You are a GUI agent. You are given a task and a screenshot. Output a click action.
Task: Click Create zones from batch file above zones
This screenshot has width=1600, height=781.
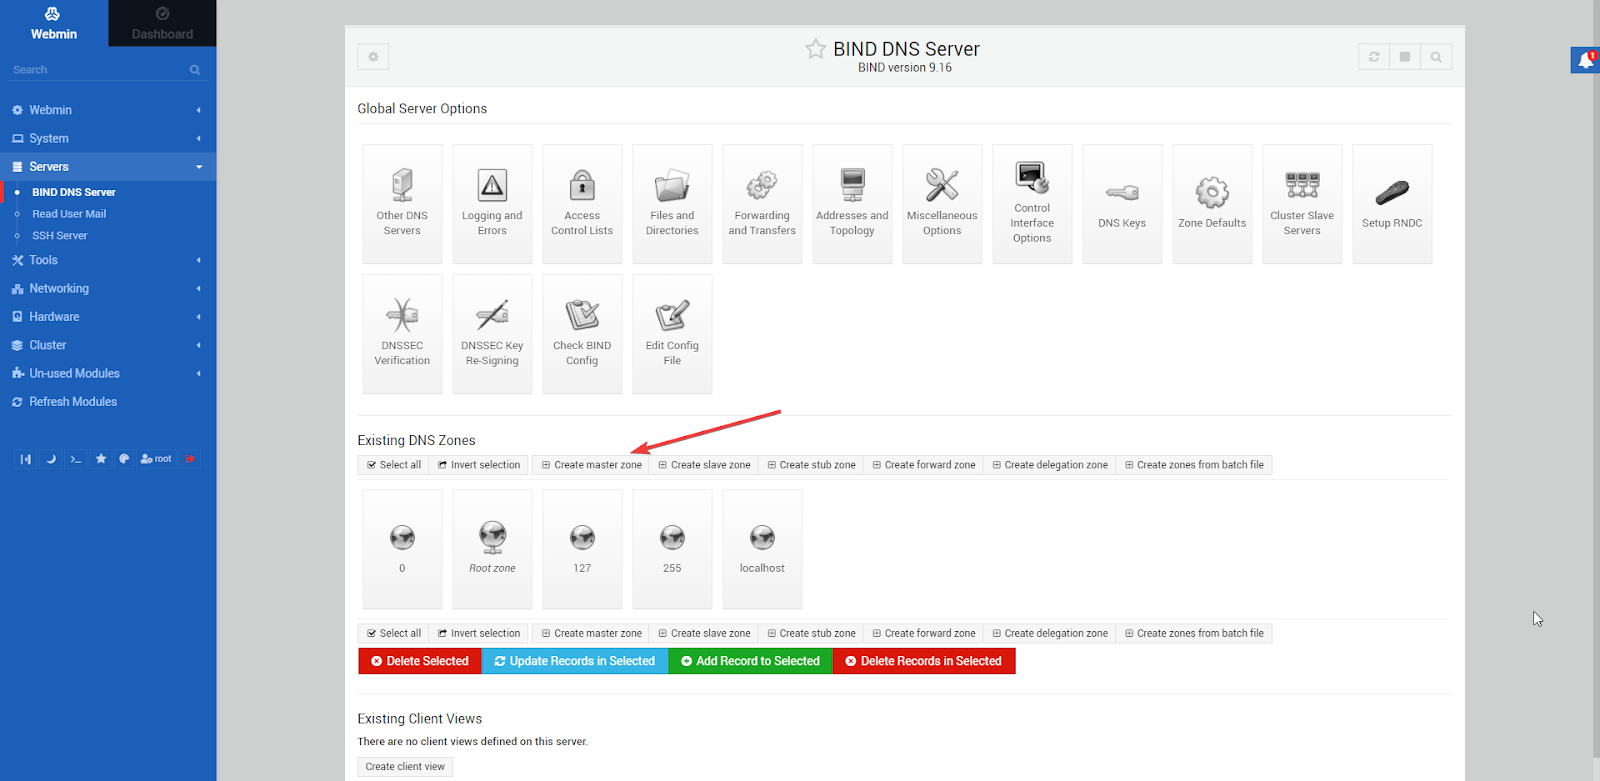tap(1194, 465)
